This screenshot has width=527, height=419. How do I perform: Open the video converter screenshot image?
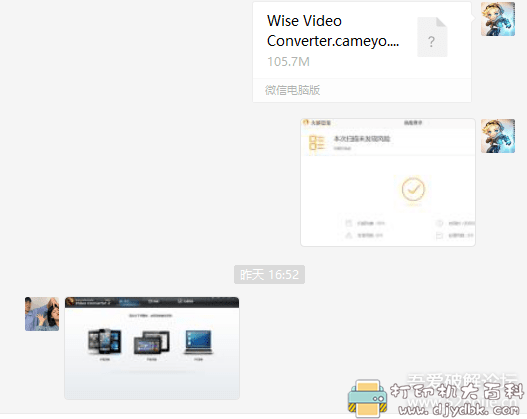tap(152, 348)
